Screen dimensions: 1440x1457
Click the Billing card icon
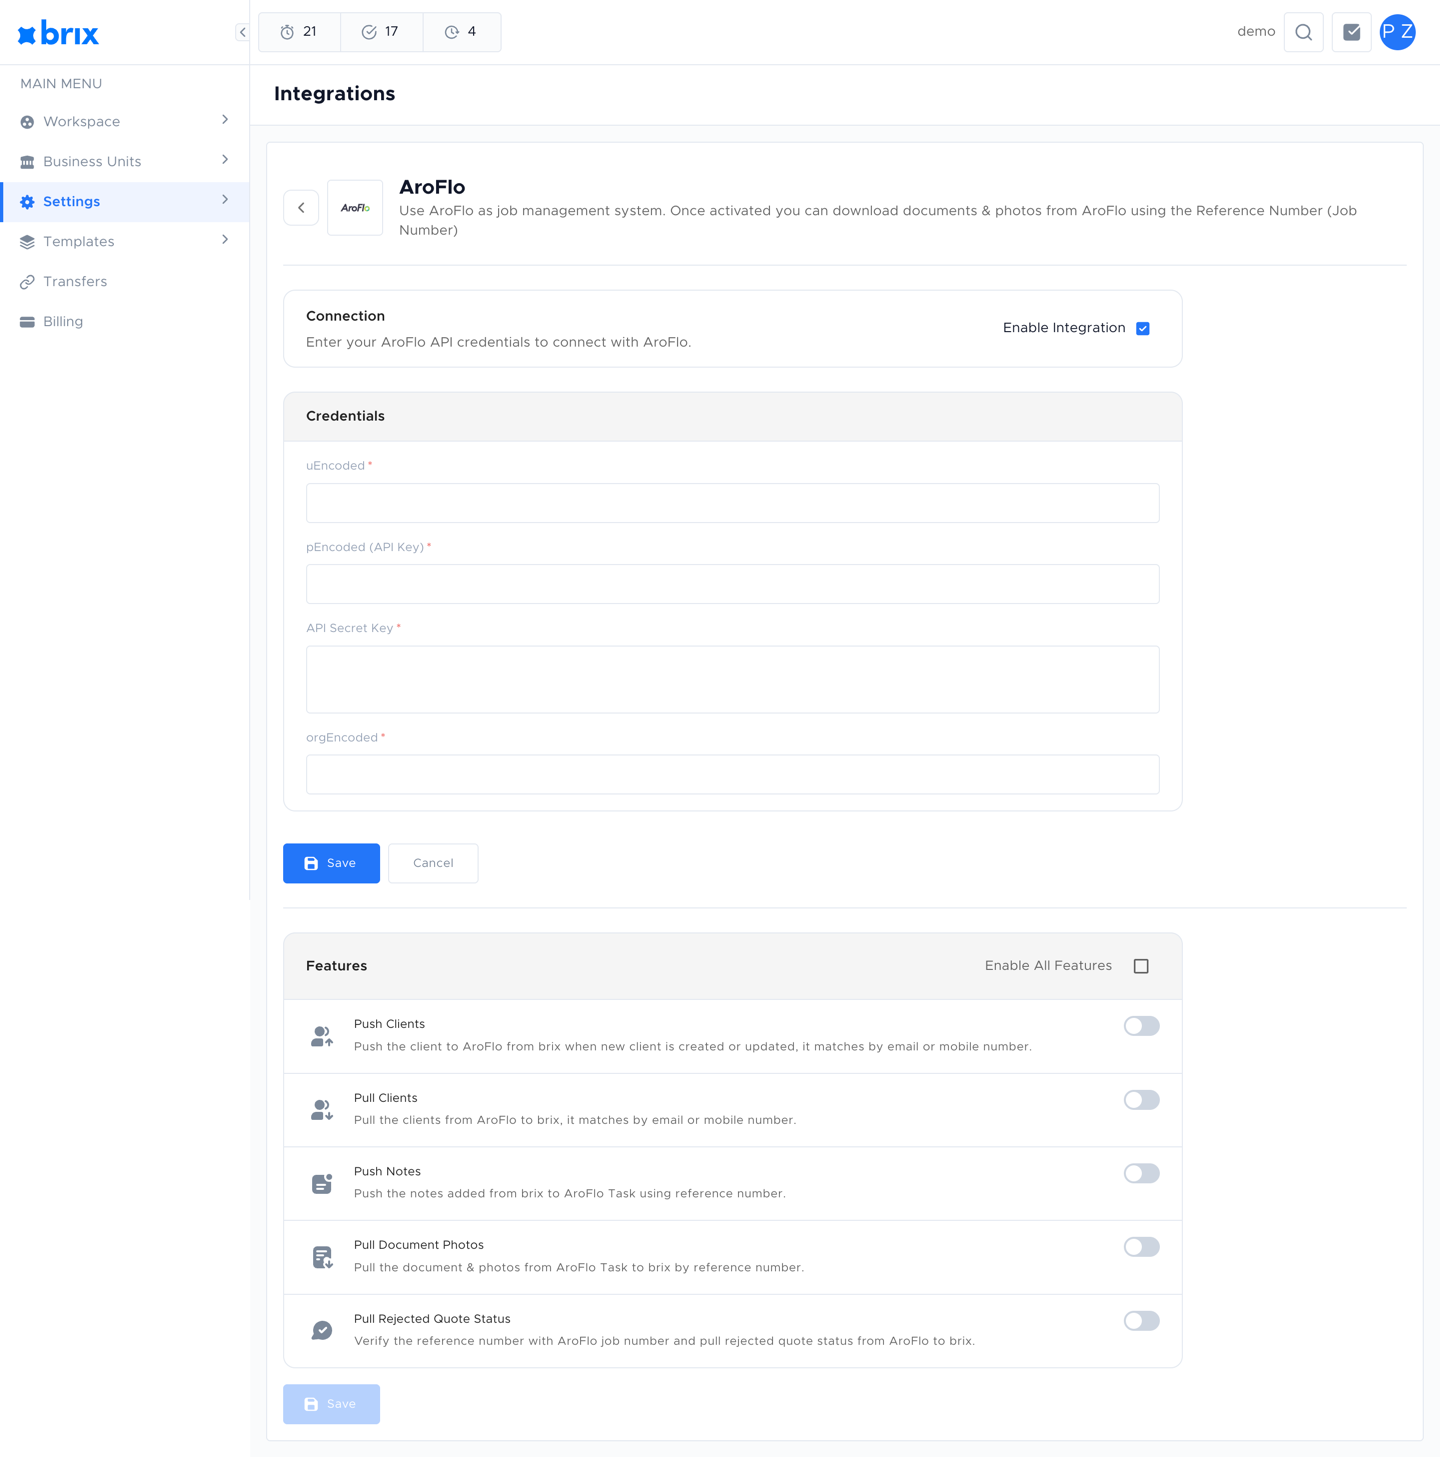coord(27,322)
